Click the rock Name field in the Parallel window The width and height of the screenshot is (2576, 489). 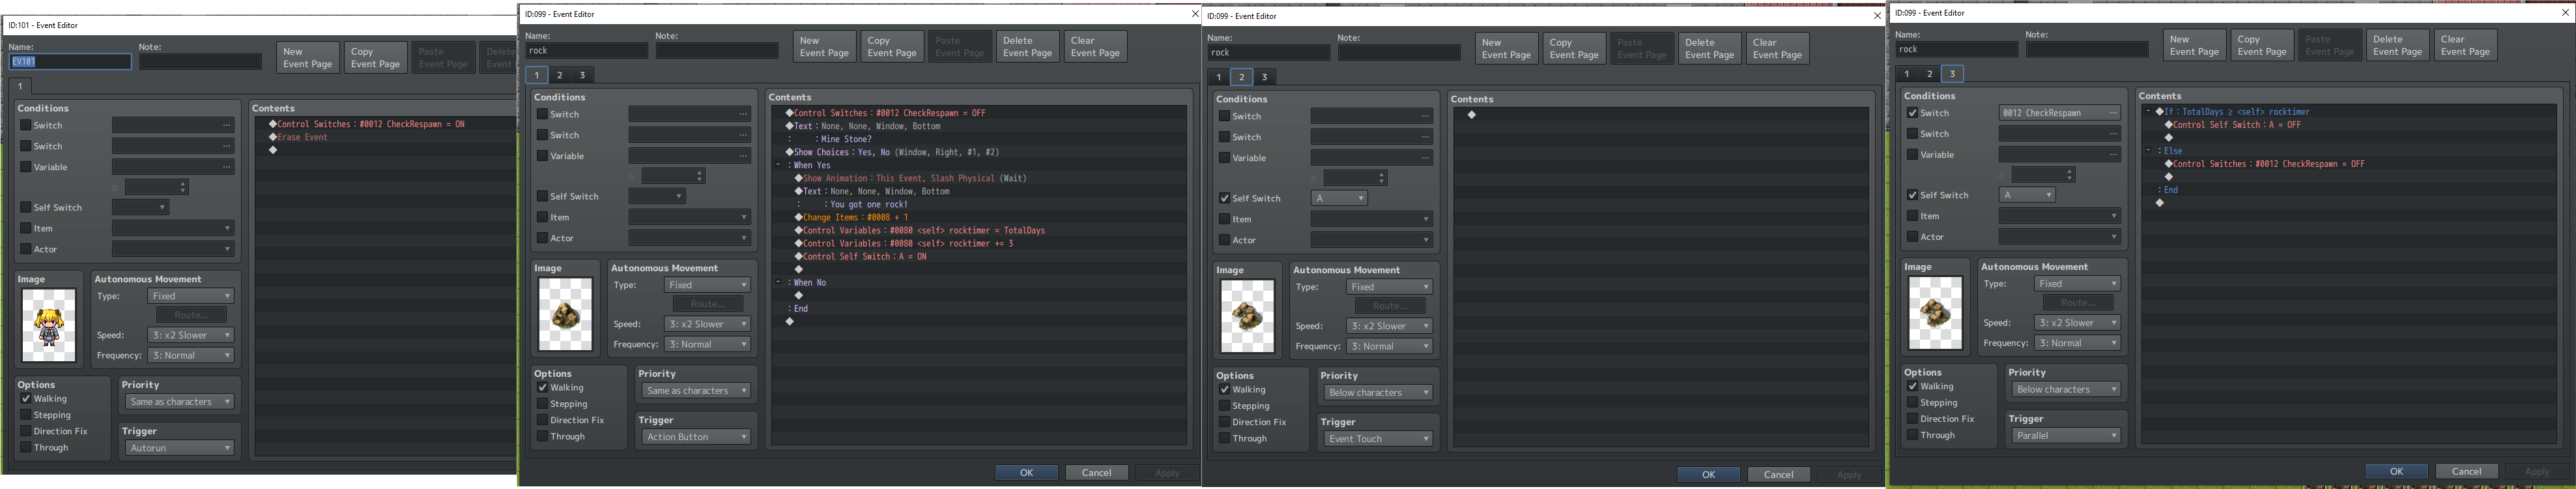[x=1956, y=49]
